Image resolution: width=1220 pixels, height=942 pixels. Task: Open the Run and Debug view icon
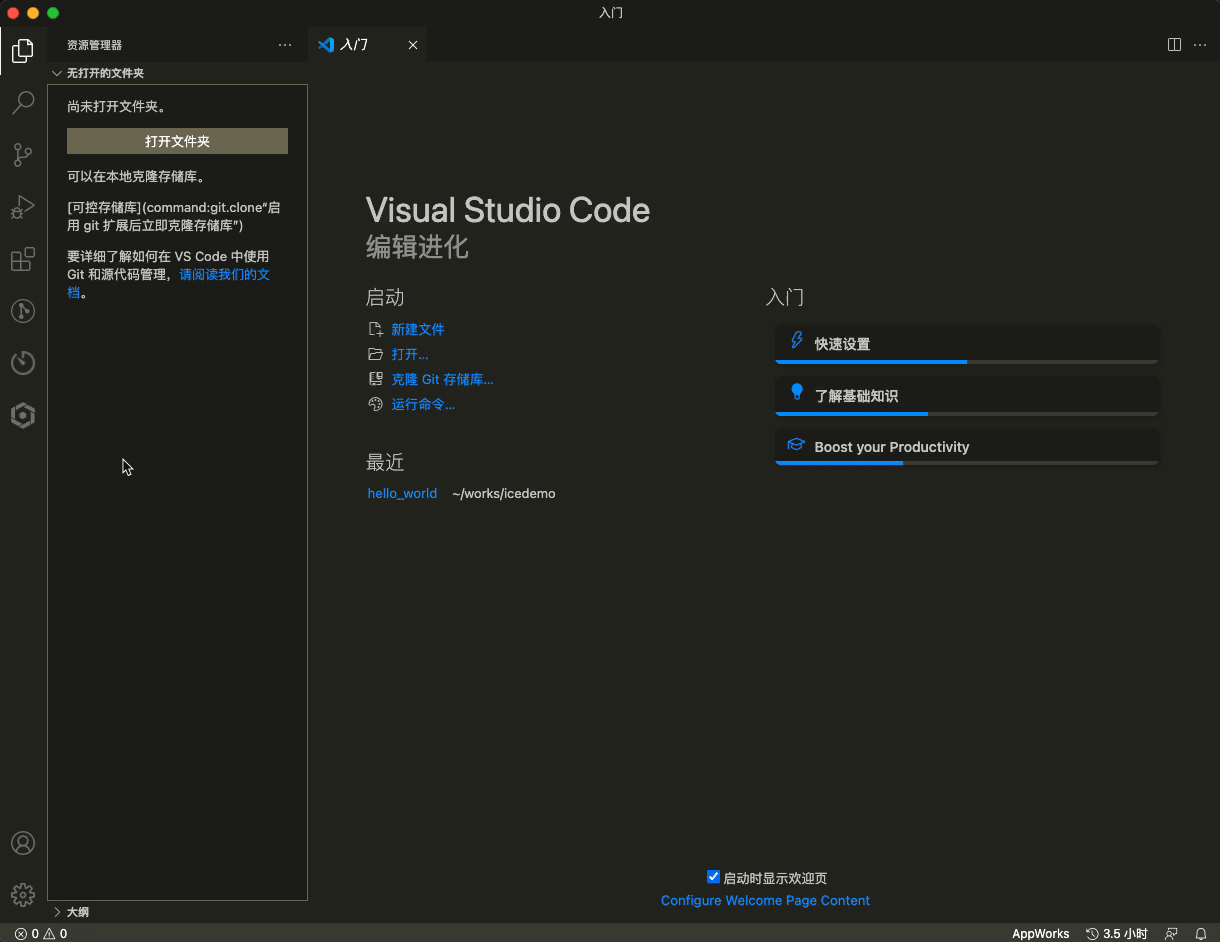(23, 207)
